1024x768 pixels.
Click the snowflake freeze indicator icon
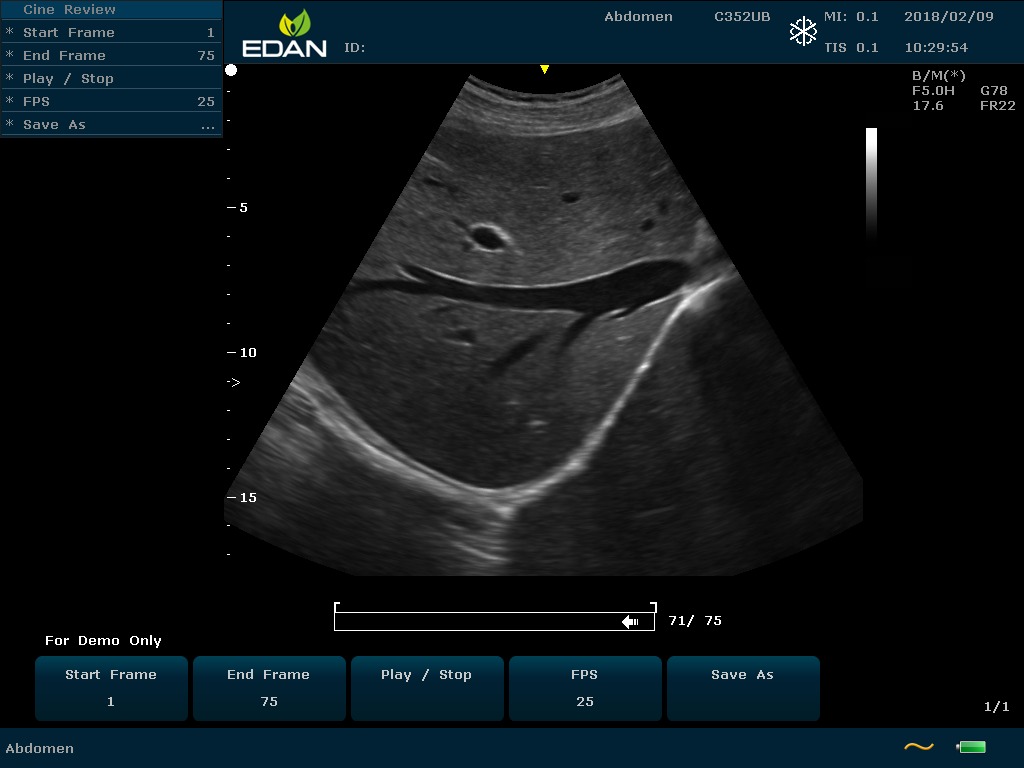point(803,32)
